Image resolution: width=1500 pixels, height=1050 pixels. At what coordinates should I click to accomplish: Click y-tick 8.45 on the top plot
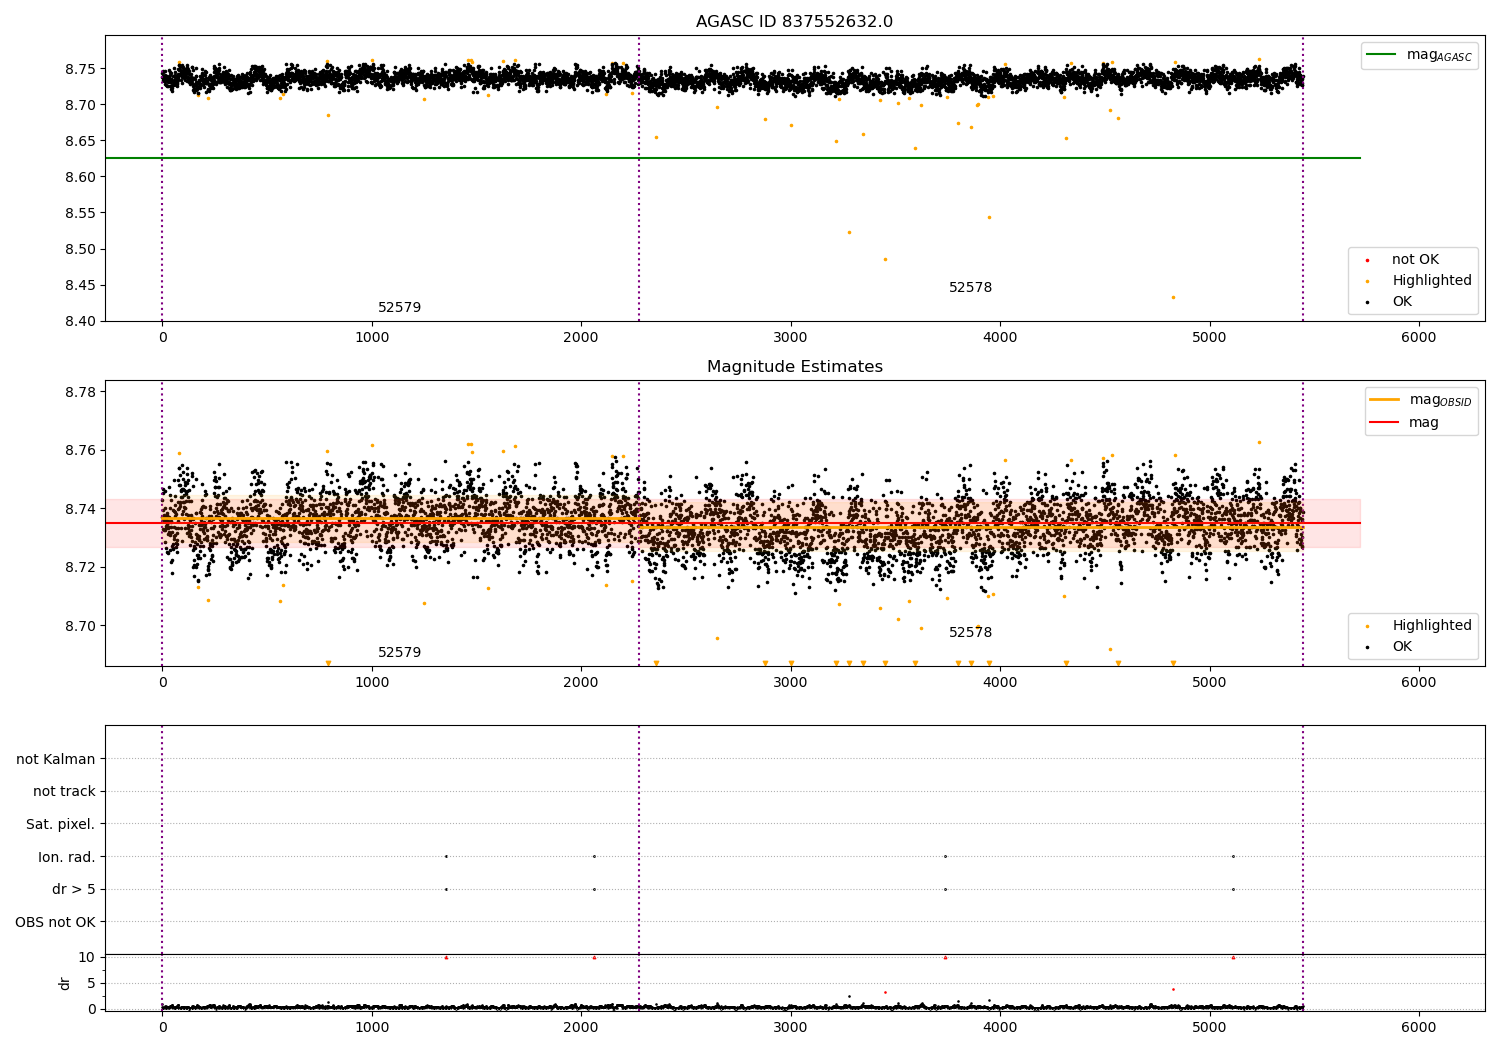tap(80, 285)
